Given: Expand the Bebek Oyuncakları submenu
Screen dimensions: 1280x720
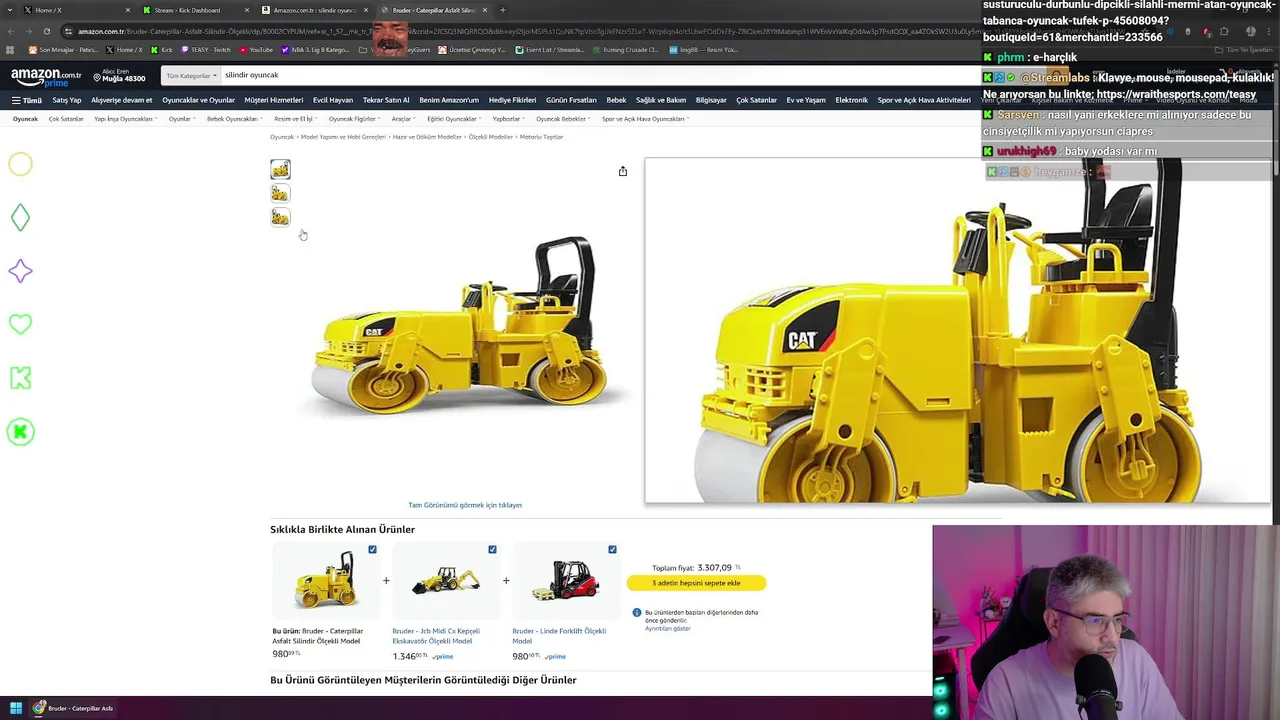Looking at the screenshot, I should pyautogui.click(x=235, y=119).
